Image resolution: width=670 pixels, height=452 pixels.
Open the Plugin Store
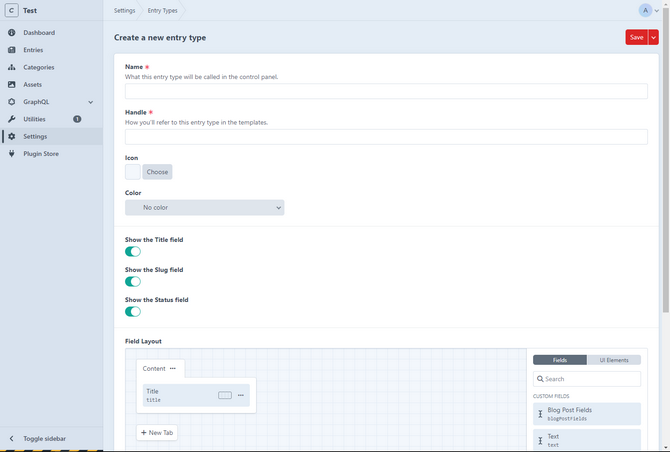[40, 154]
